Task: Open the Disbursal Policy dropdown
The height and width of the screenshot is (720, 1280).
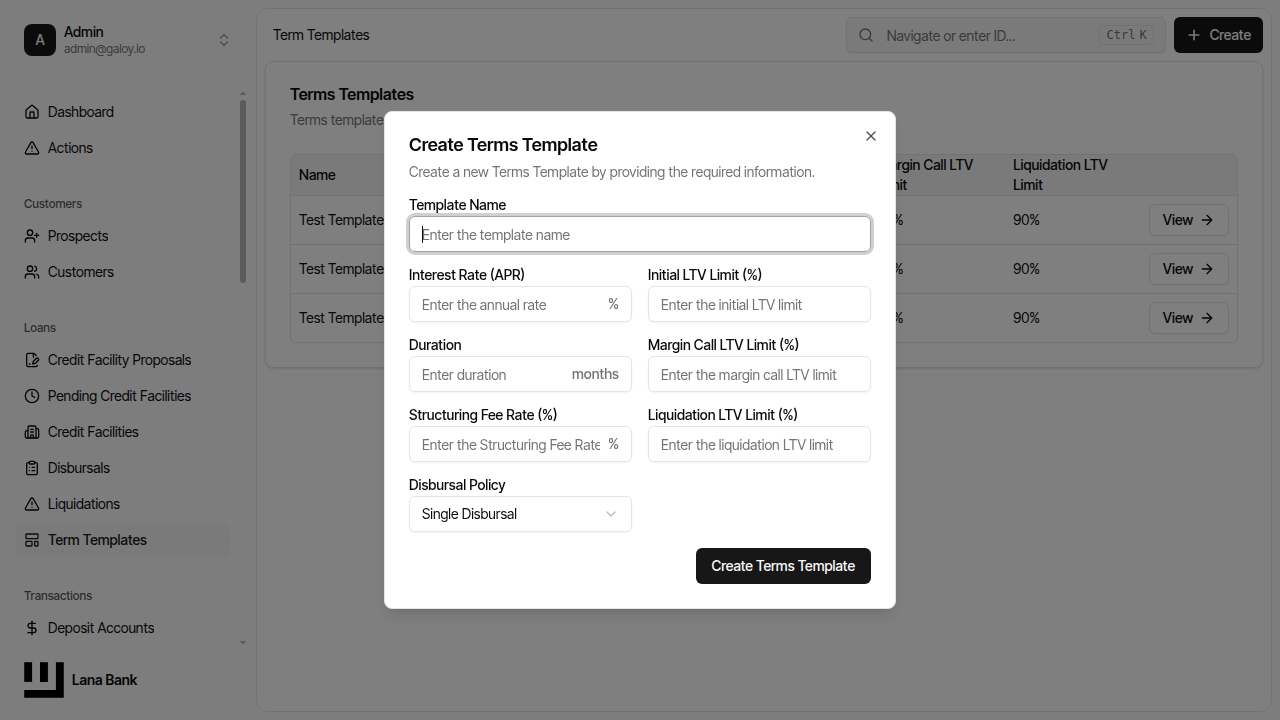Action: pyautogui.click(x=520, y=514)
